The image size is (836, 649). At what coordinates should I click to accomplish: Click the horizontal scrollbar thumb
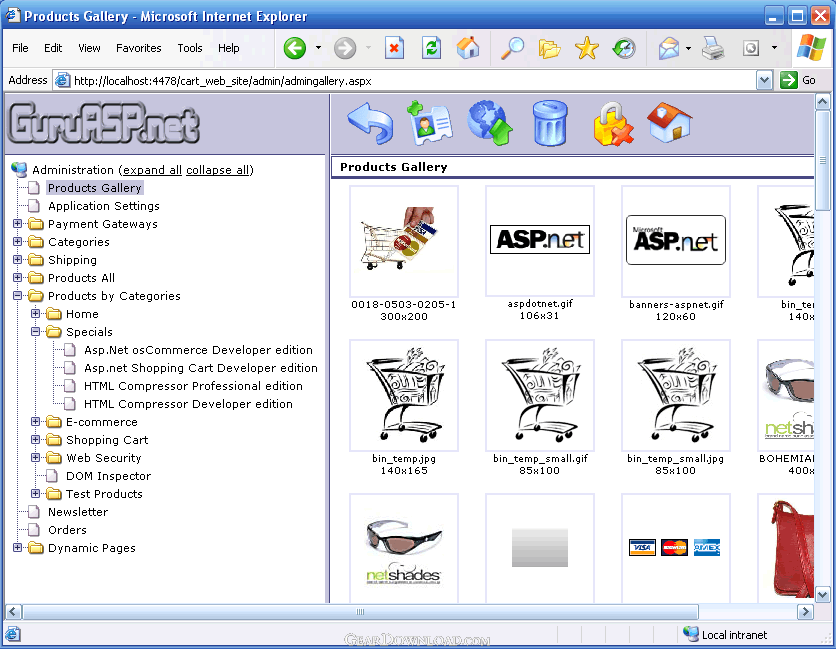tap(360, 611)
